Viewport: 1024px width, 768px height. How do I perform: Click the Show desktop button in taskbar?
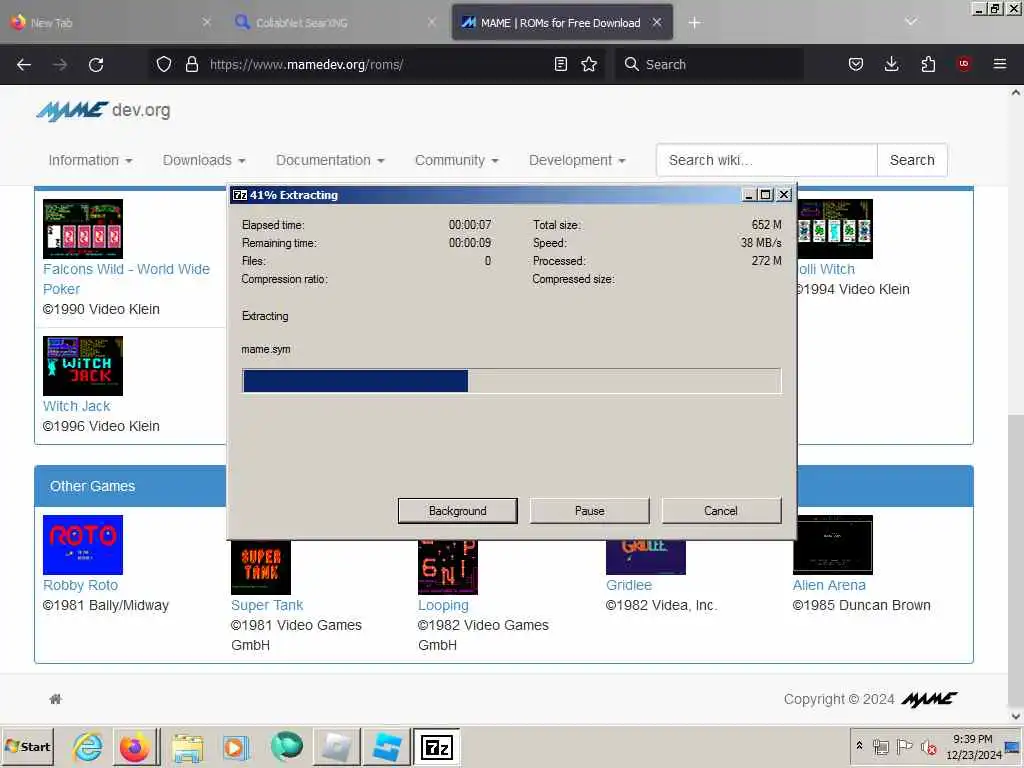click(1013, 746)
